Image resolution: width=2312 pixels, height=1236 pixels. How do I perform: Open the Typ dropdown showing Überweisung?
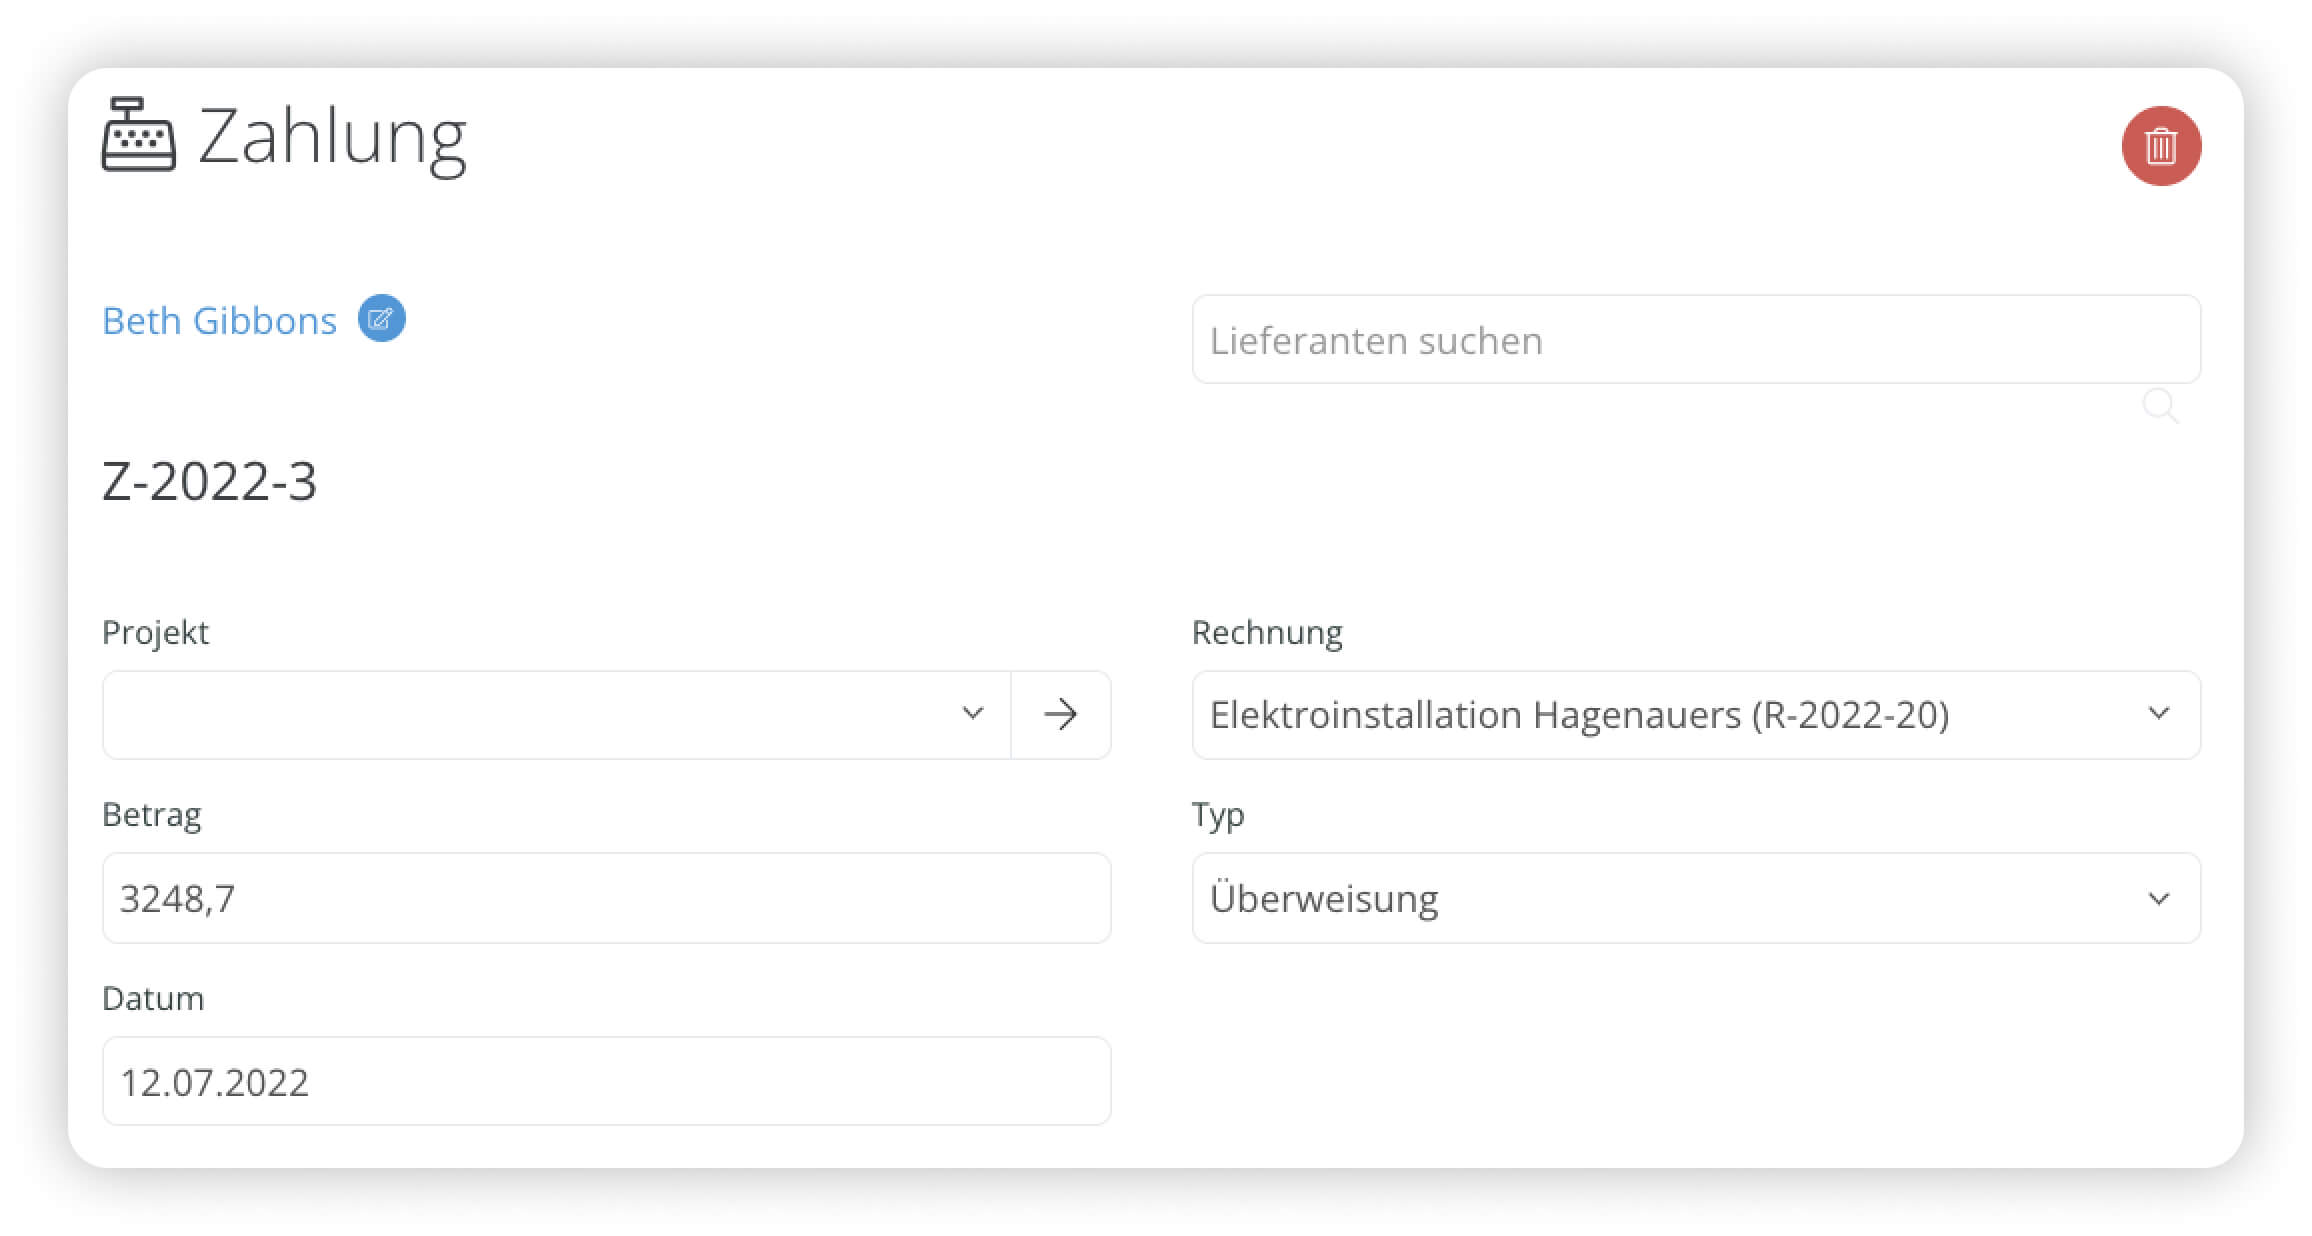[x=1696, y=898]
